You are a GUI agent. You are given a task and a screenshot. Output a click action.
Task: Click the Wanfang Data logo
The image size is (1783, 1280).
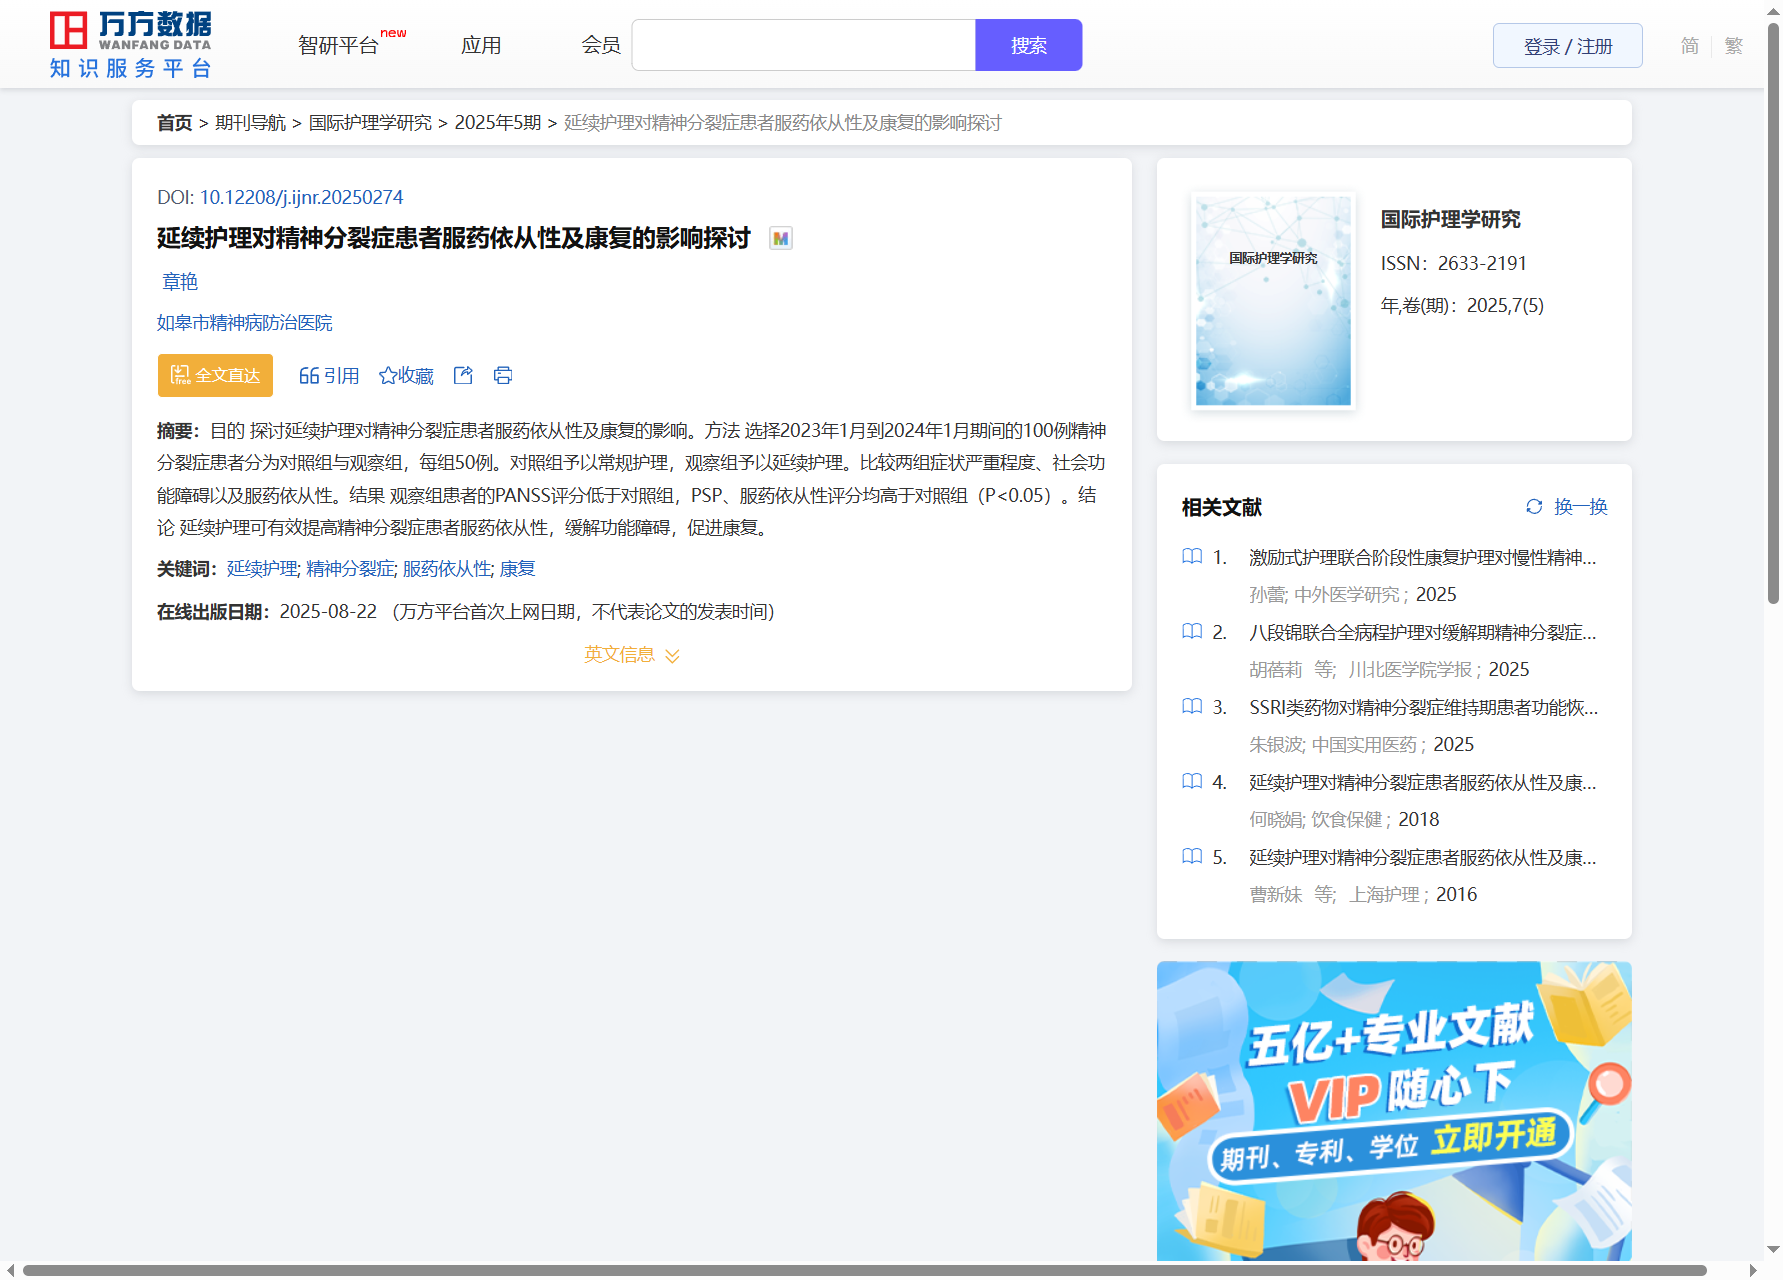[x=130, y=45]
